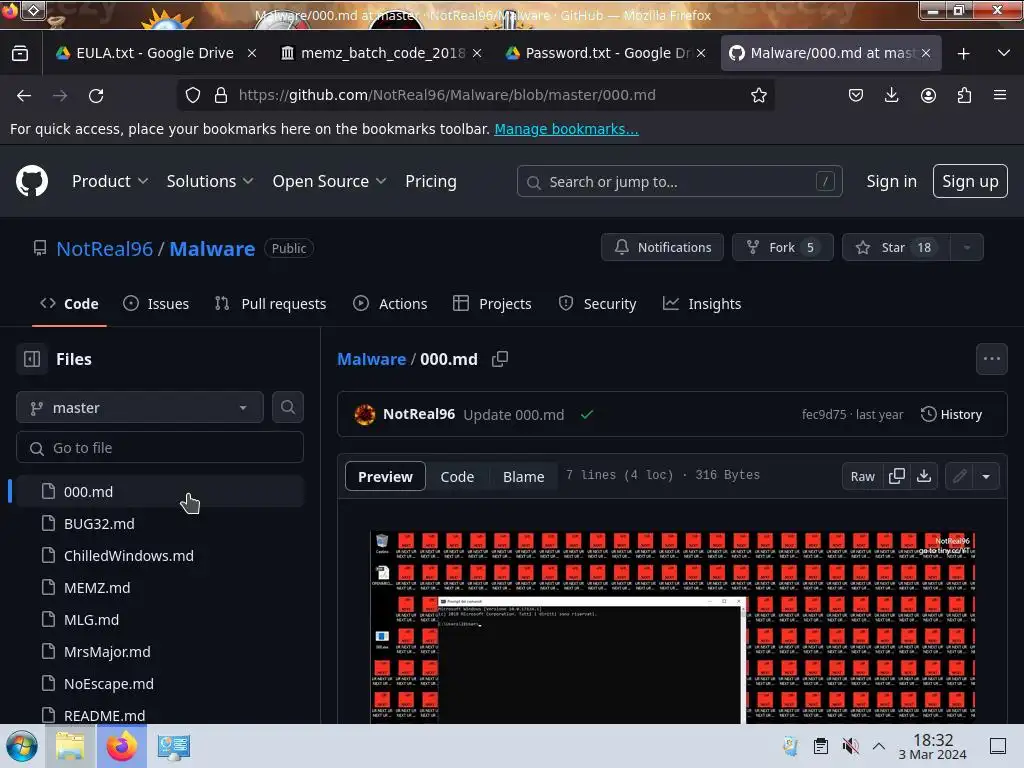
Task: Expand the Product navigation dropdown
Action: pos(110,181)
